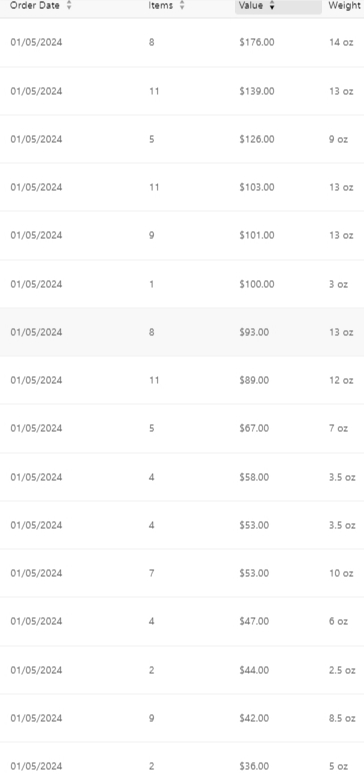The height and width of the screenshot is (774, 364).
Task: Click the Weight column header
Action: [x=344, y=6]
